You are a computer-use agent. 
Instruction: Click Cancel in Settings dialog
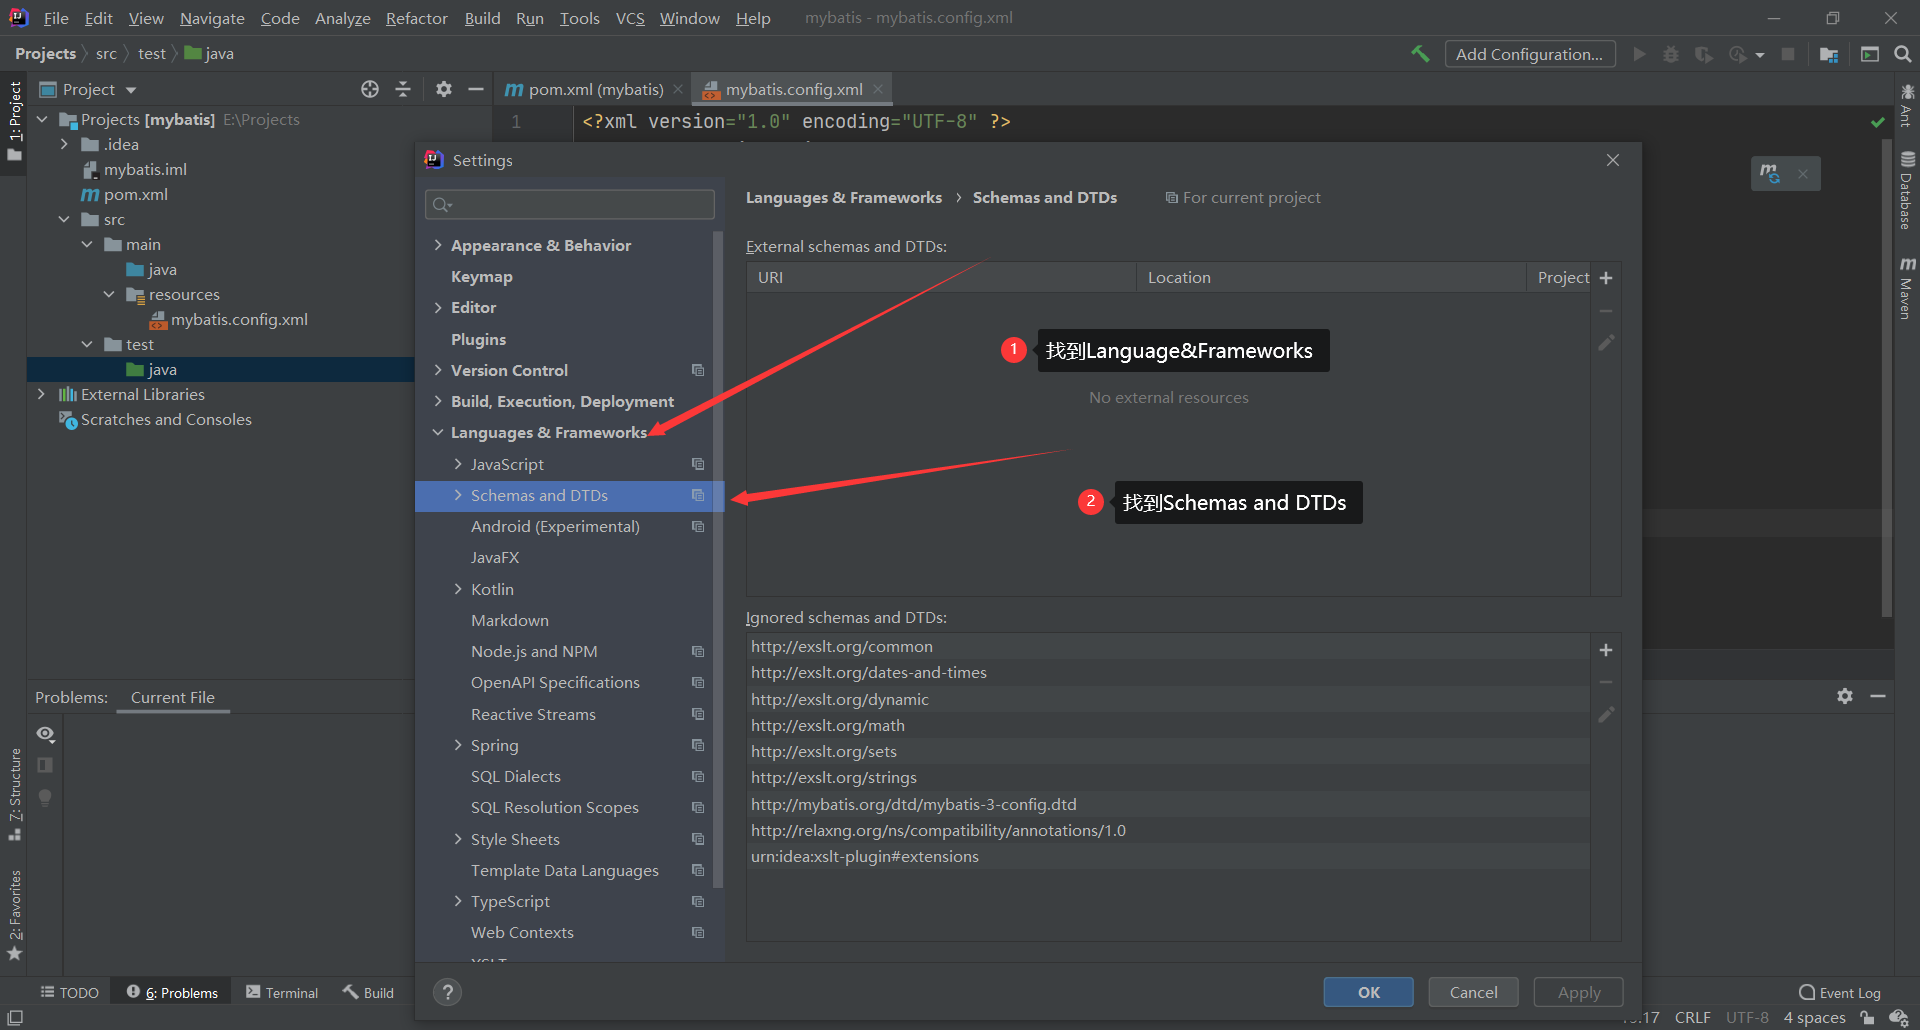(x=1473, y=992)
